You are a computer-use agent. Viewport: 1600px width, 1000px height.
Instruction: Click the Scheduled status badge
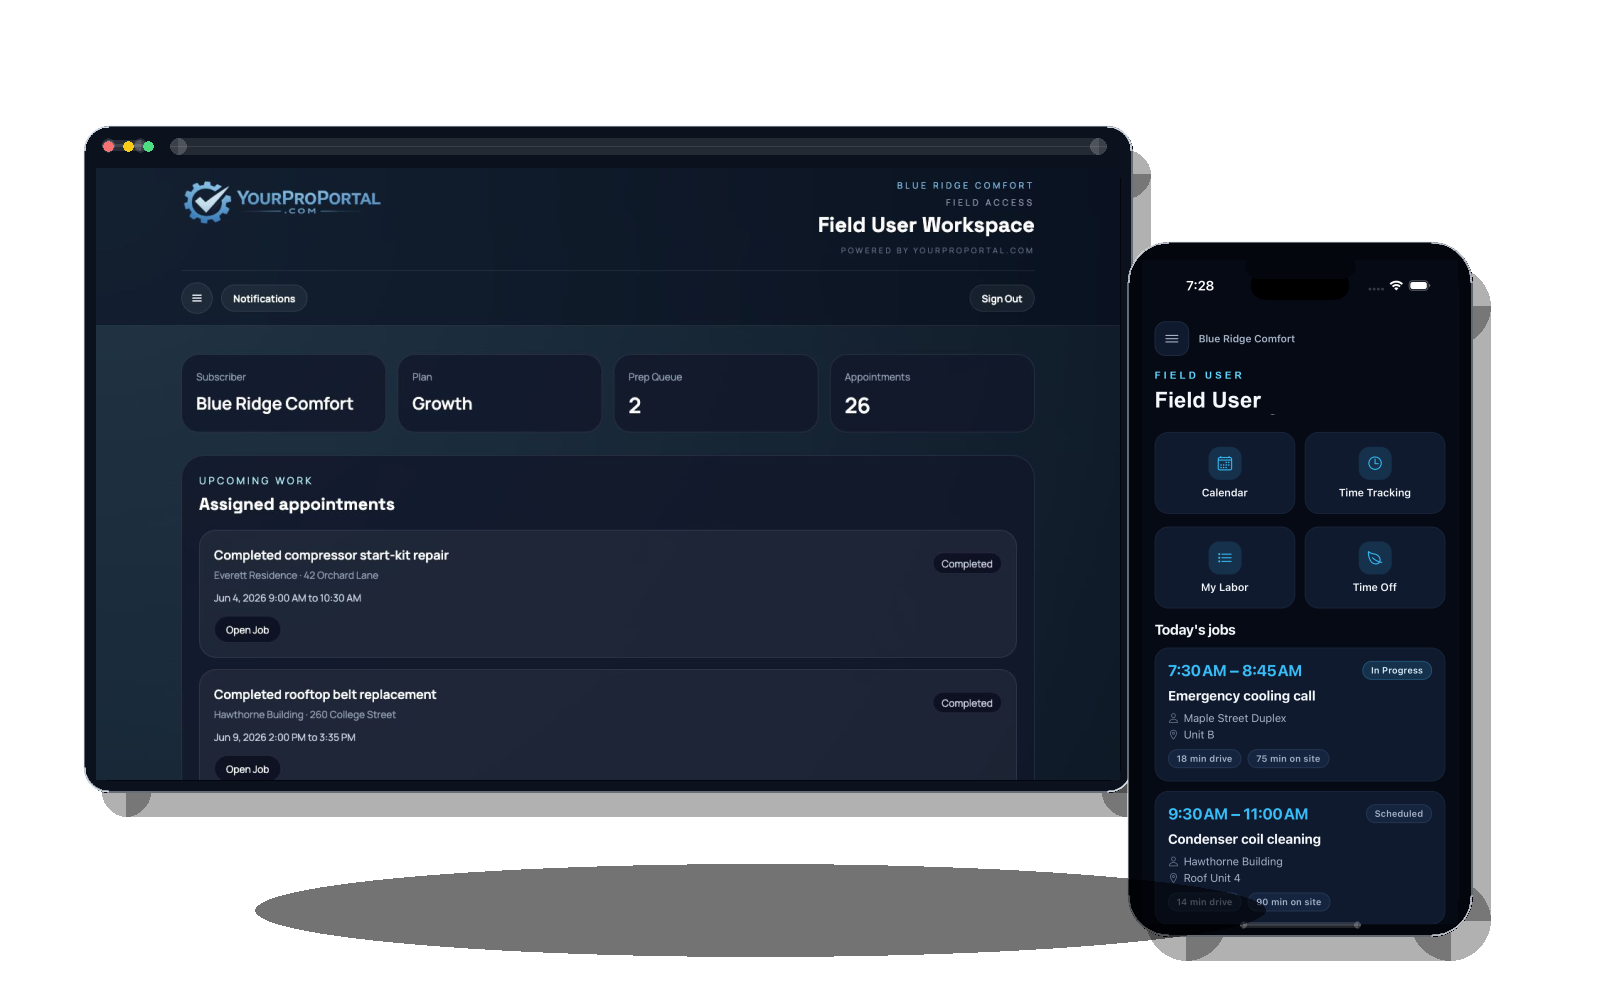pyautogui.click(x=1398, y=814)
